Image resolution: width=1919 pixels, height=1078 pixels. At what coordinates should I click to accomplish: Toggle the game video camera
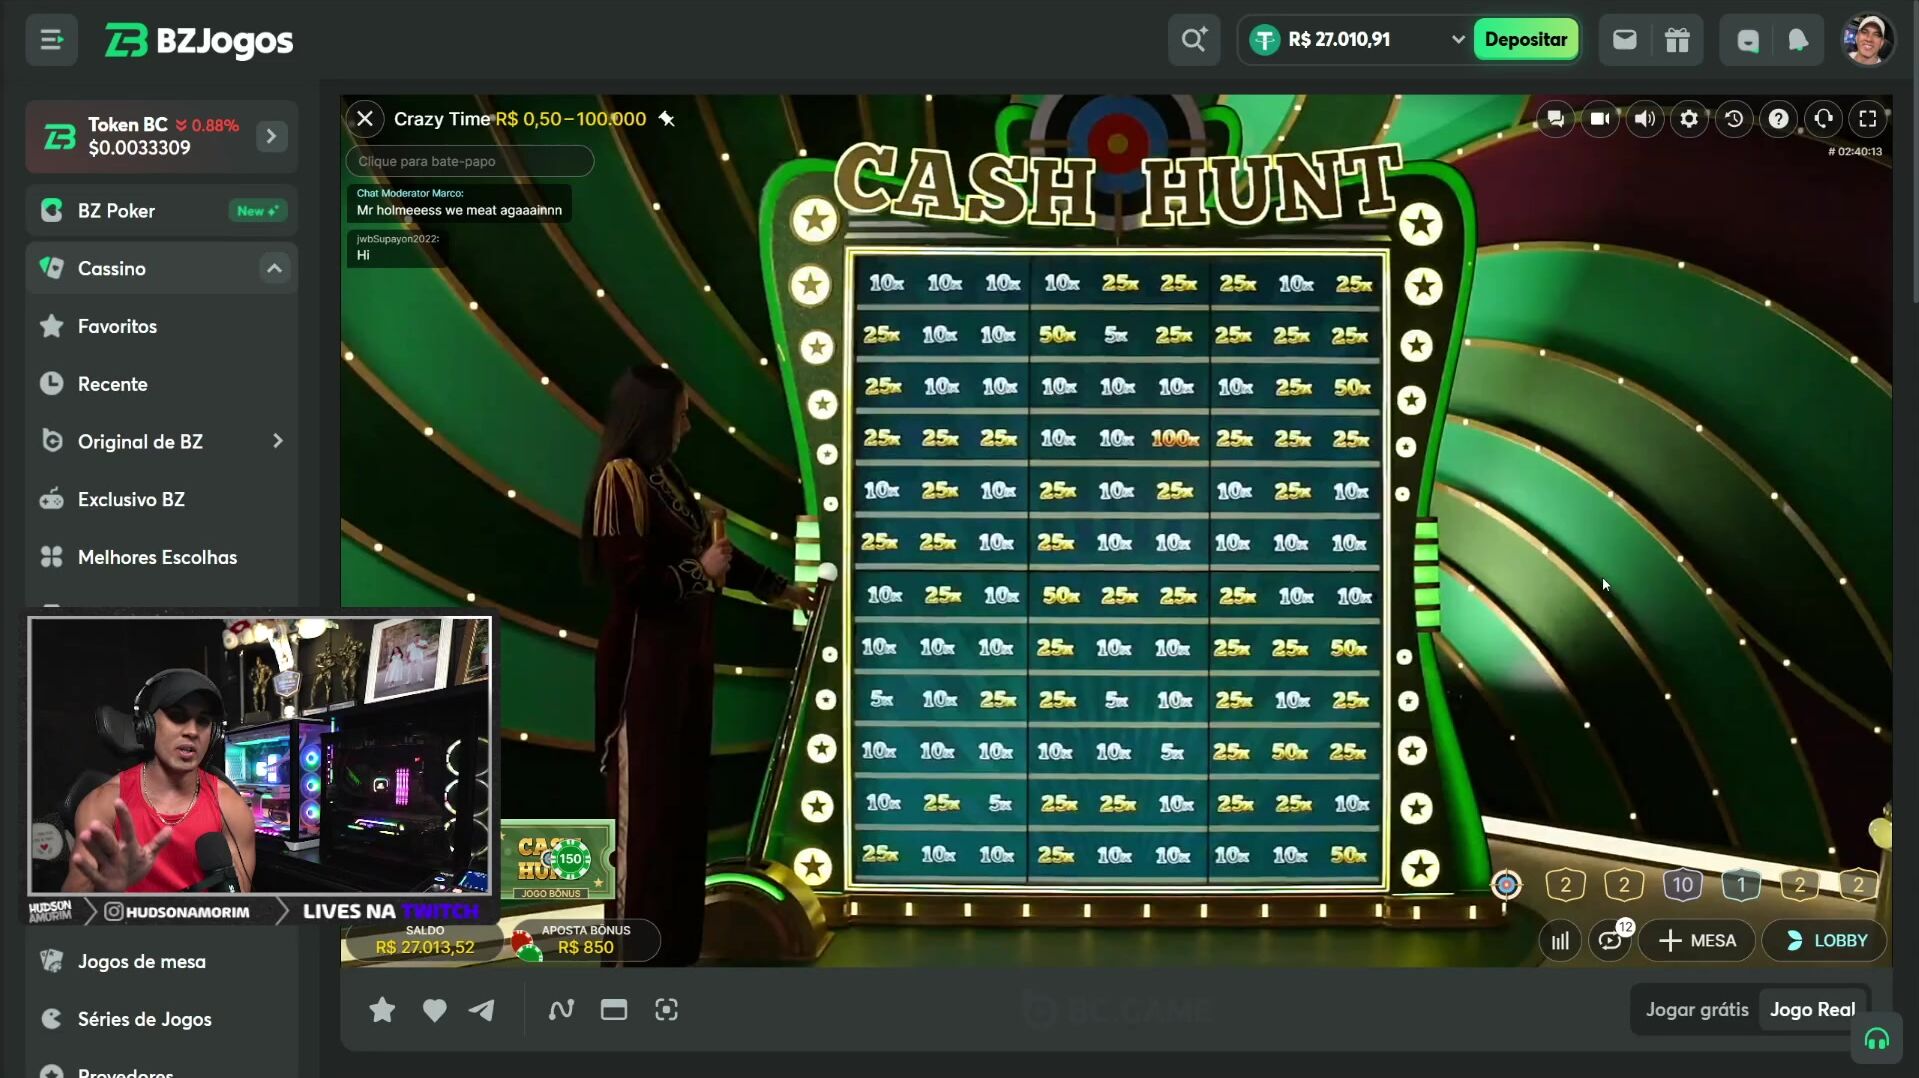click(1600, 119)
